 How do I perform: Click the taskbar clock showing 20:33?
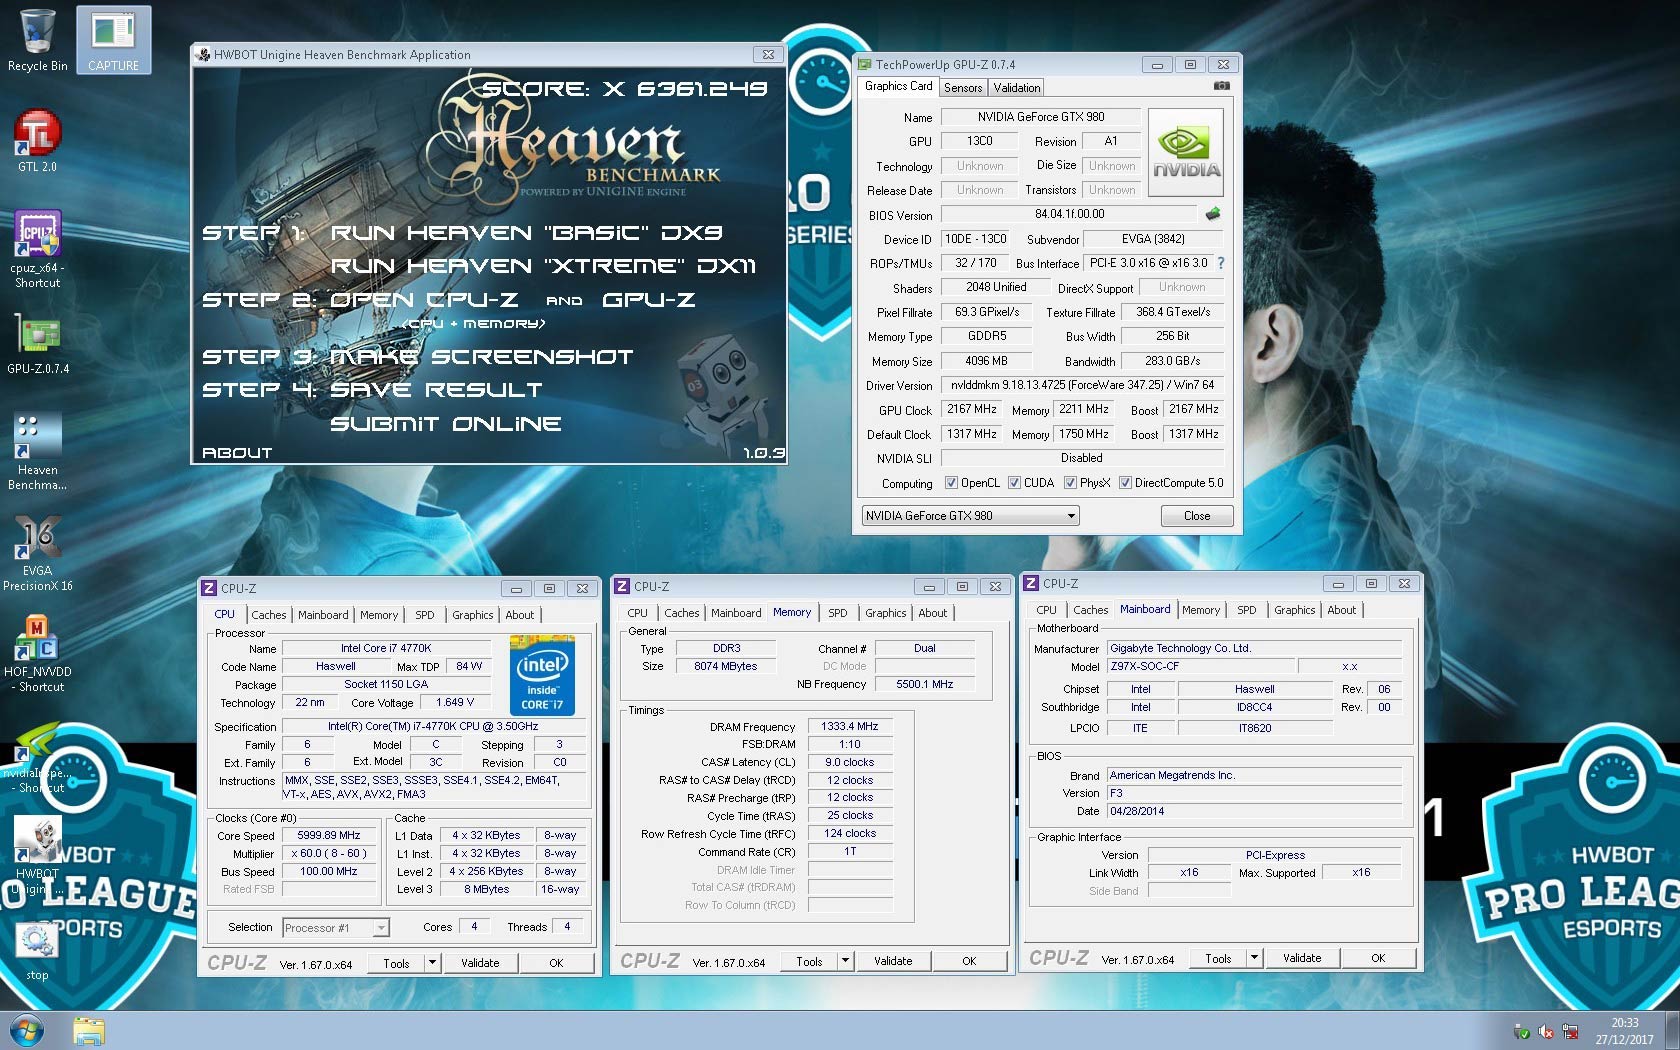coord(1624,1031)
